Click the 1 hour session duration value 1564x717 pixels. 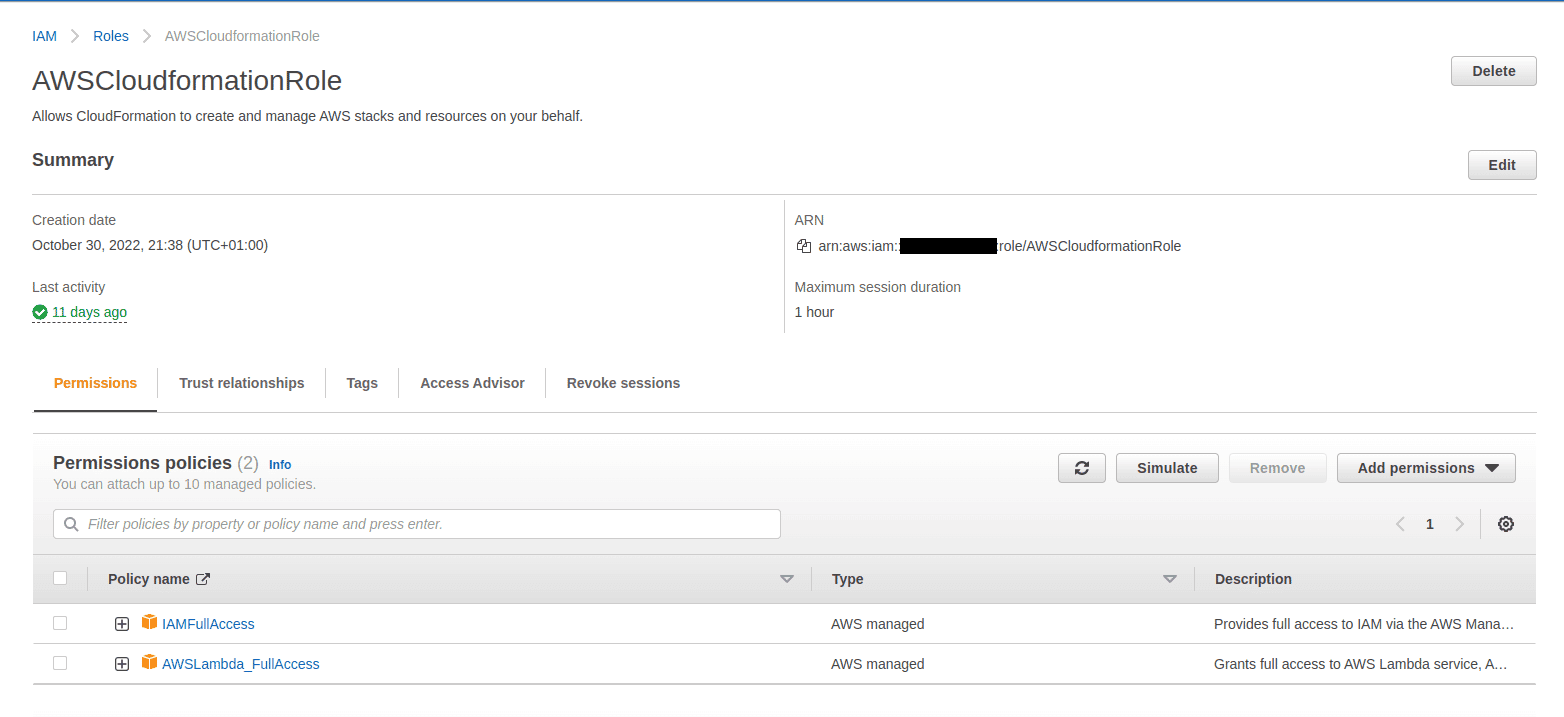814,312
